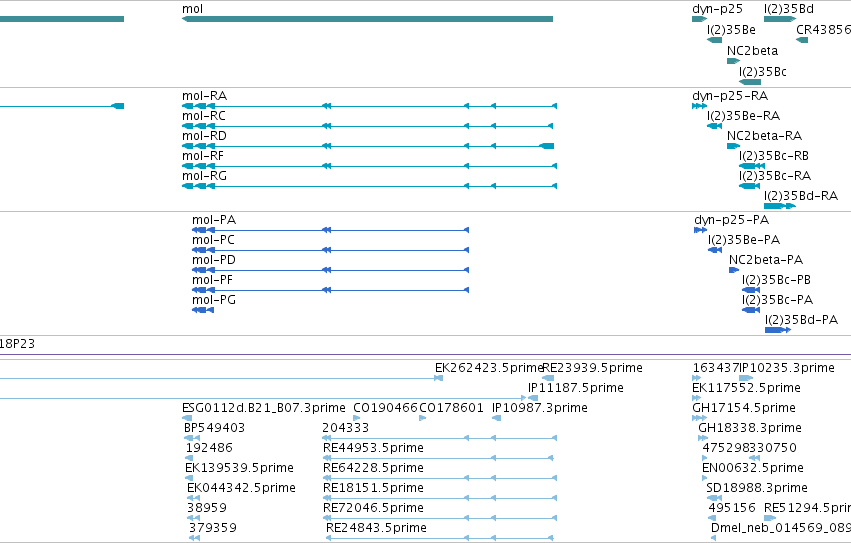Click the l(2)35Bd-RA transcript label
851x543 pixels.
(x=801, y=196)
